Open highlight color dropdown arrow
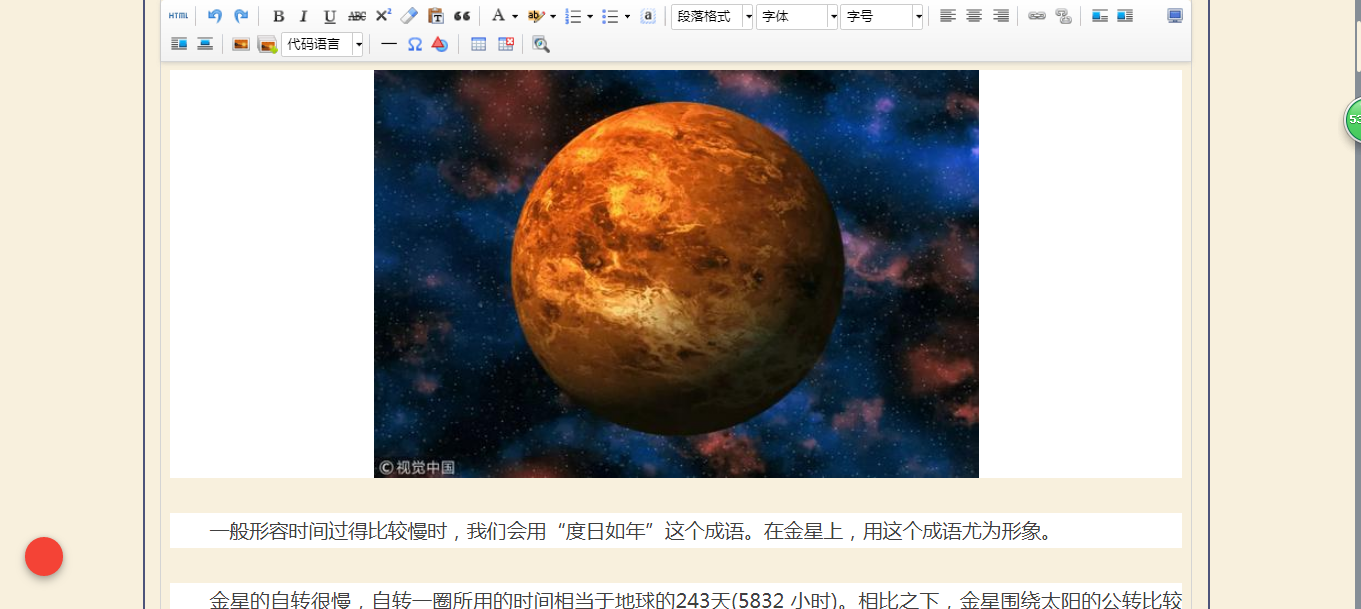The width and height of the screenshot is (1361, 609). click(553, 16)
